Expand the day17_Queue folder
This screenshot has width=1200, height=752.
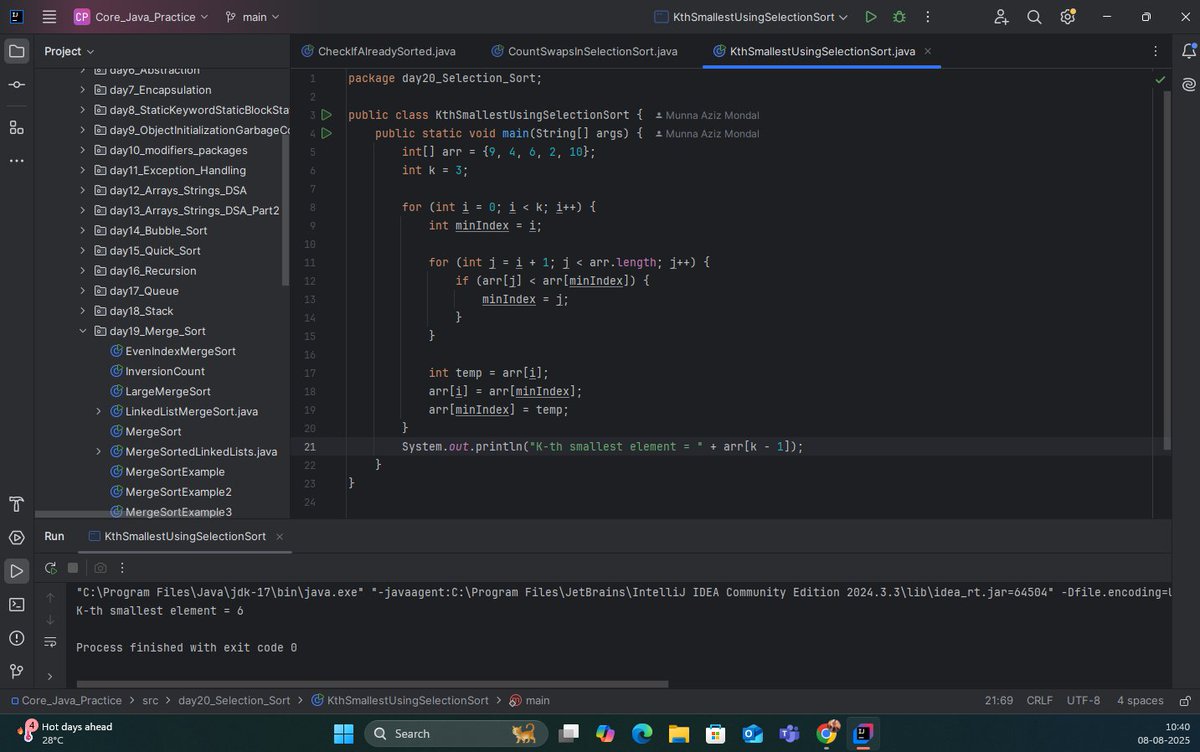[83, 291]
